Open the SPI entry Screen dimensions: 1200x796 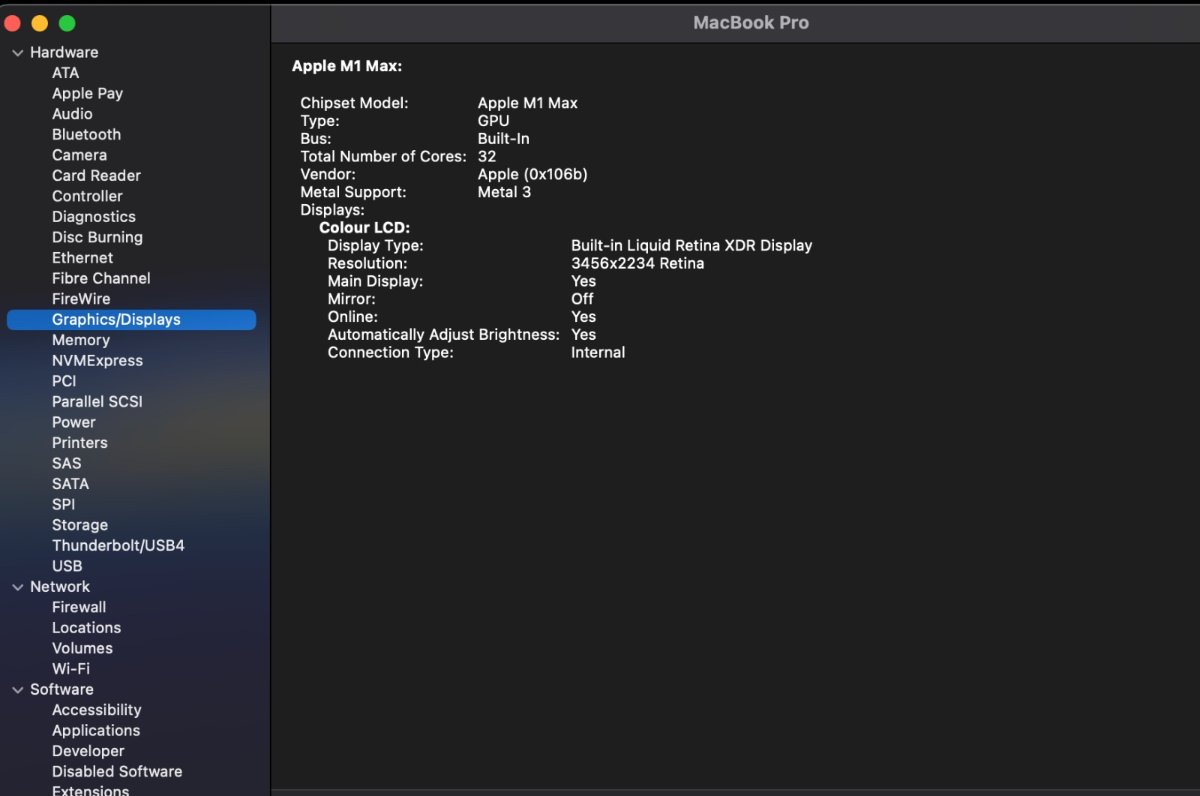coord(63,504)
